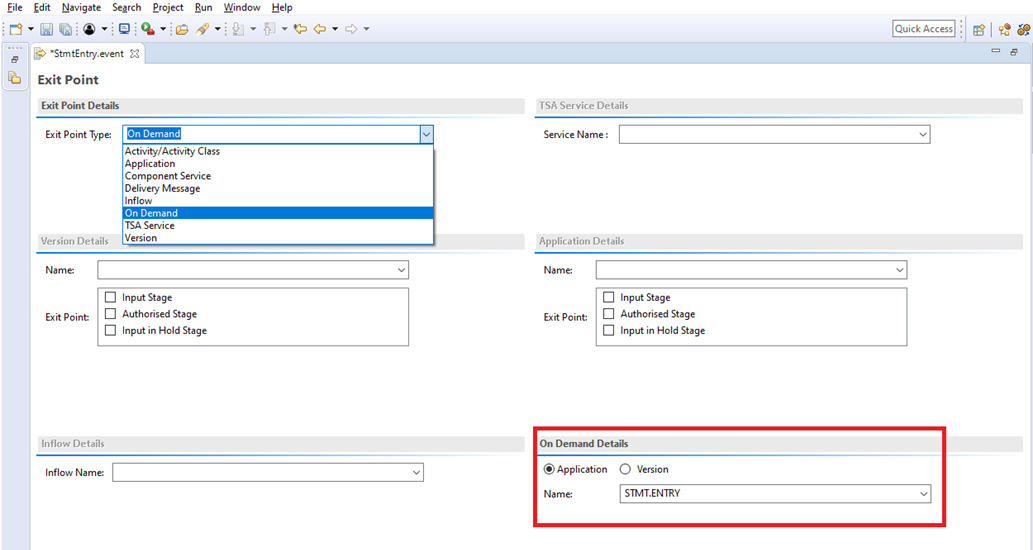Check Input Stage under Version Details
The width and height of the screenshot is (1033, 550).
coord(111,297)
